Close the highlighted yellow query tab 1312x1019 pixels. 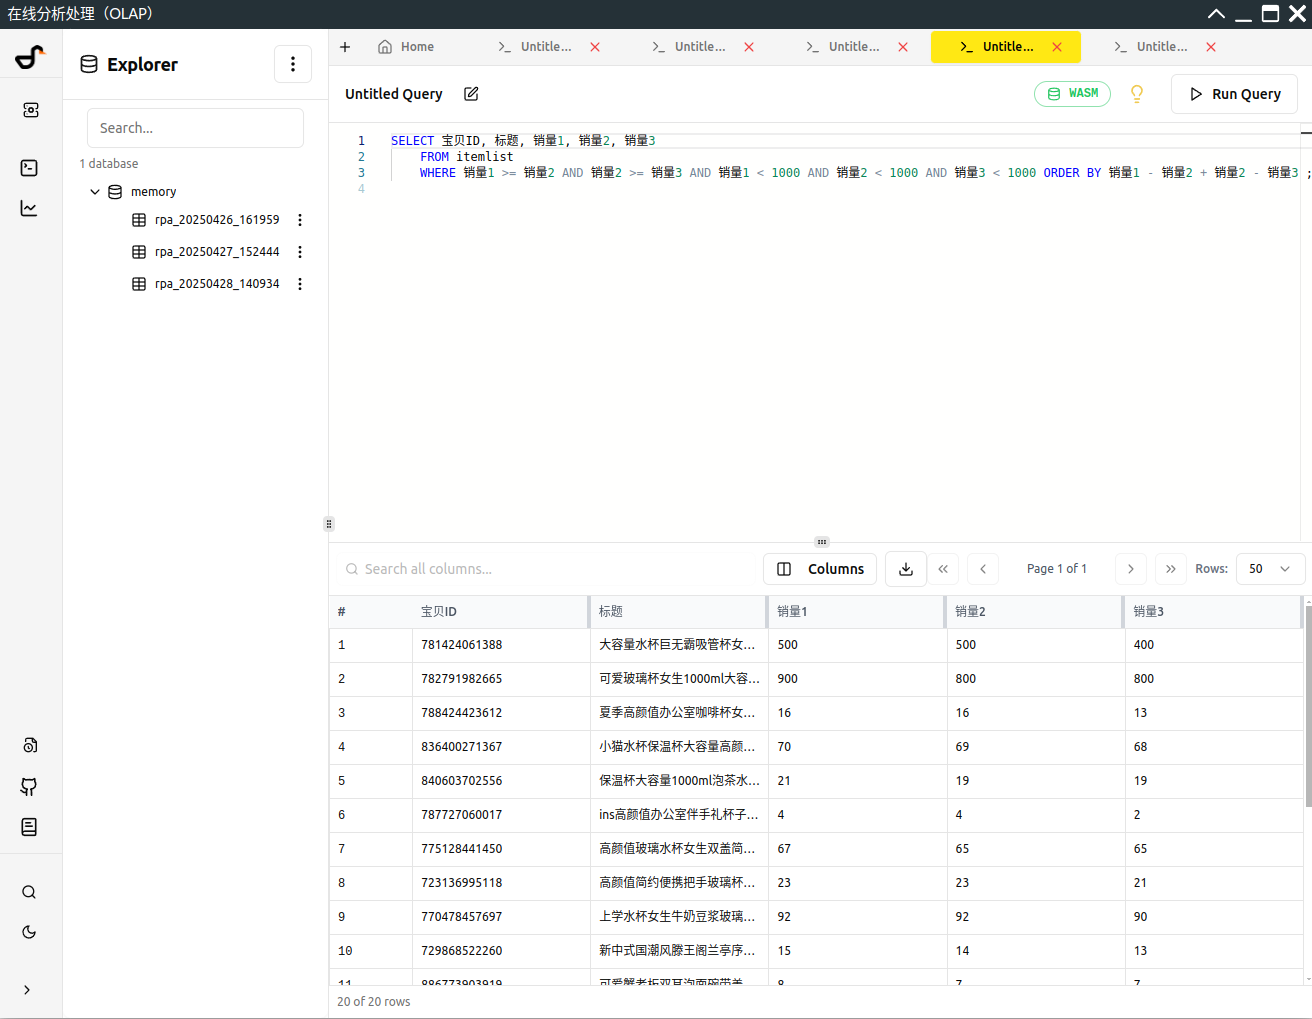[x=1057, y=47]
